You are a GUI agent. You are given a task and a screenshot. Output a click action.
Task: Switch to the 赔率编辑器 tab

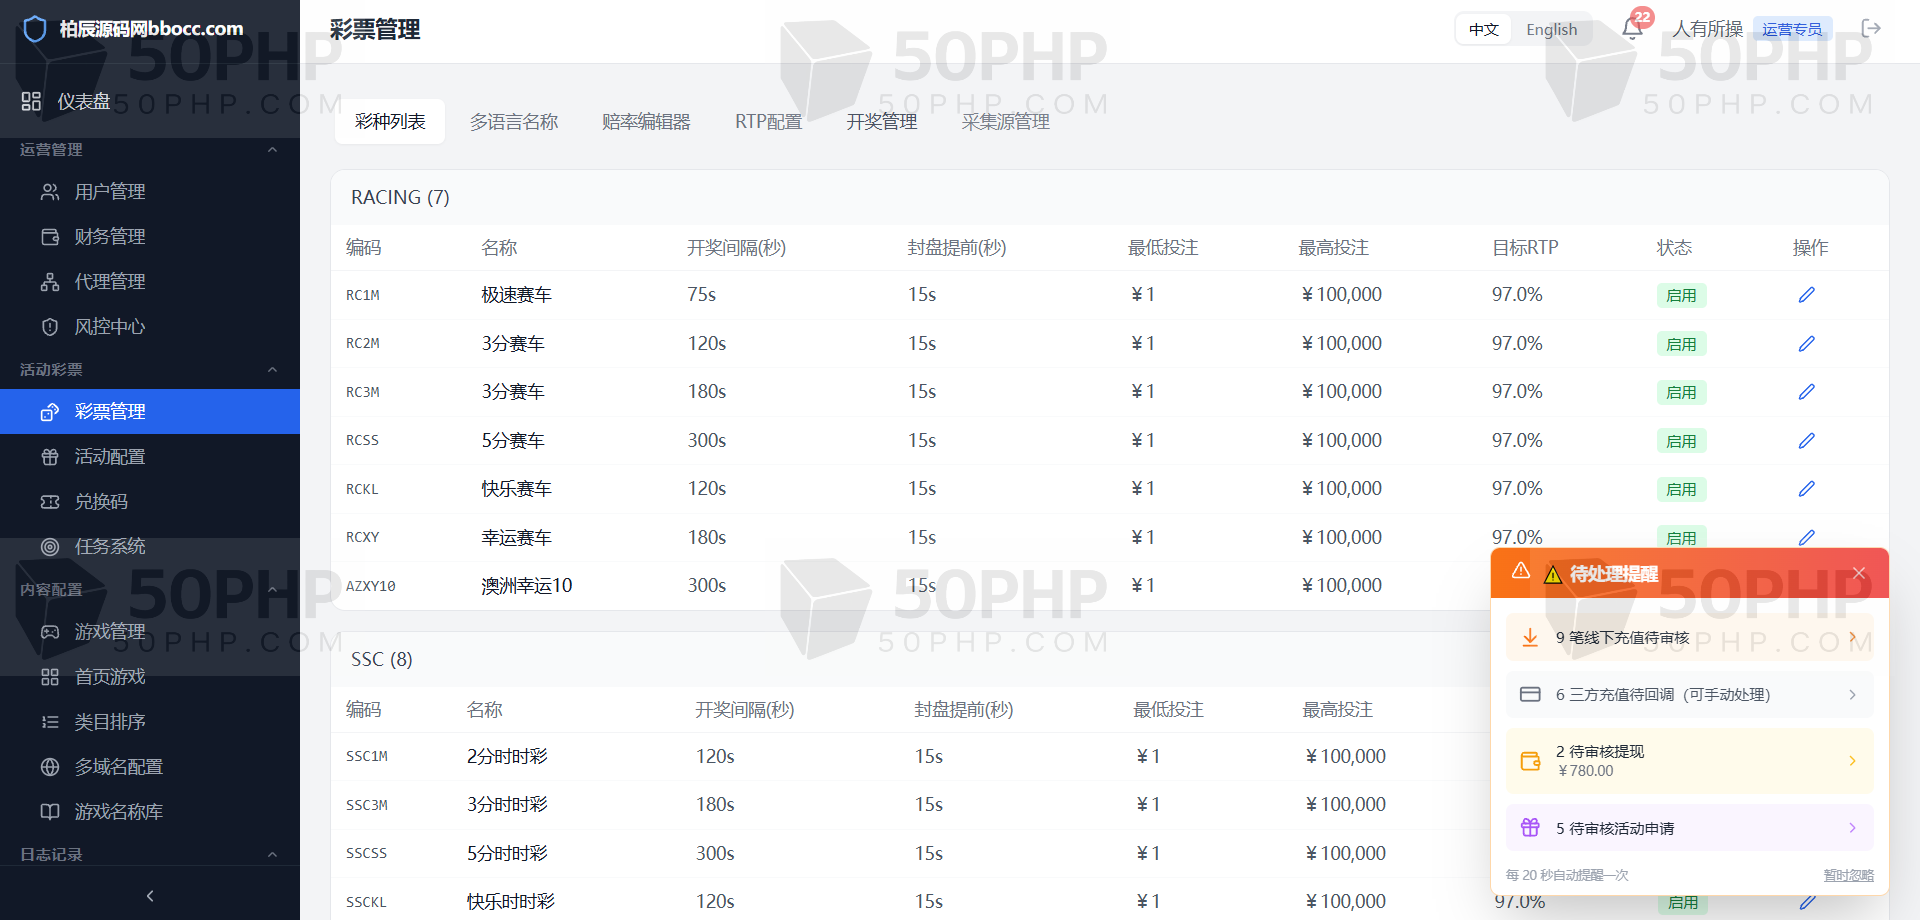coord(646,122)
